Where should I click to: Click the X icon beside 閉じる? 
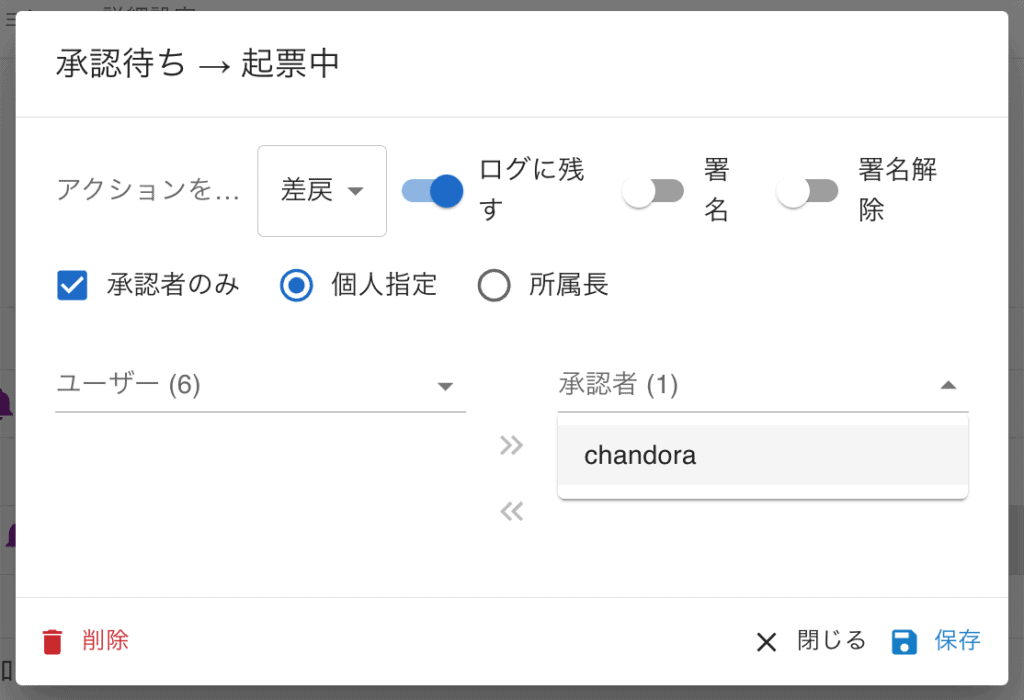(x=767, y=642)
